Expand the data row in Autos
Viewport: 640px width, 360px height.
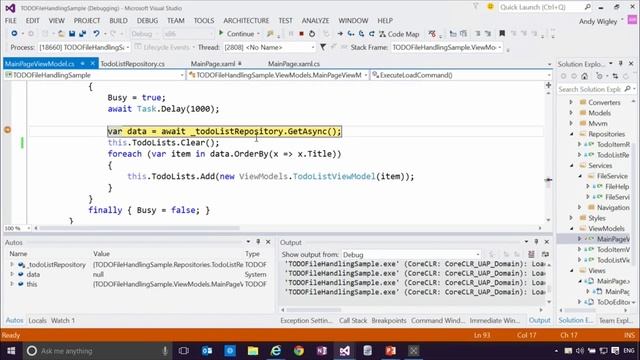(12, 274)
